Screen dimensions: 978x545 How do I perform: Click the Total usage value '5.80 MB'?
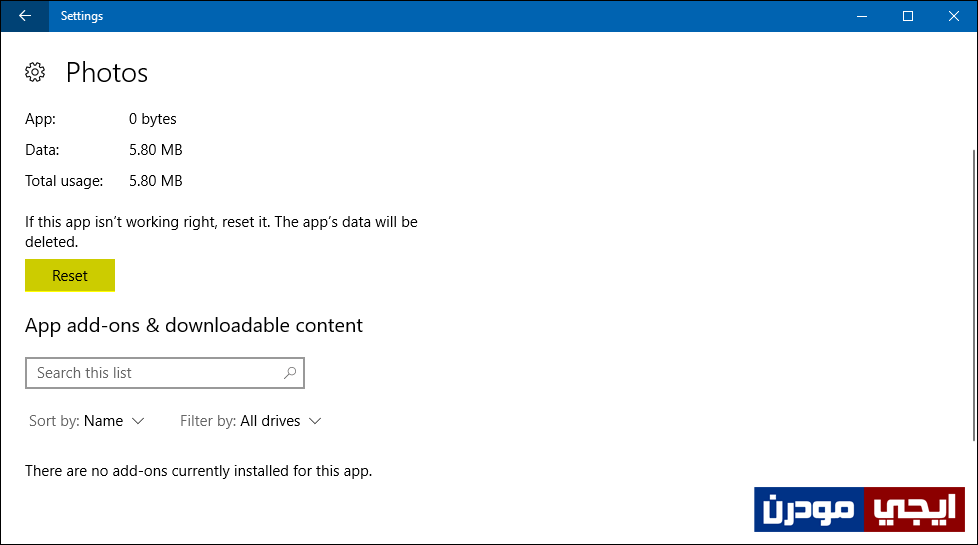[156, 181]
